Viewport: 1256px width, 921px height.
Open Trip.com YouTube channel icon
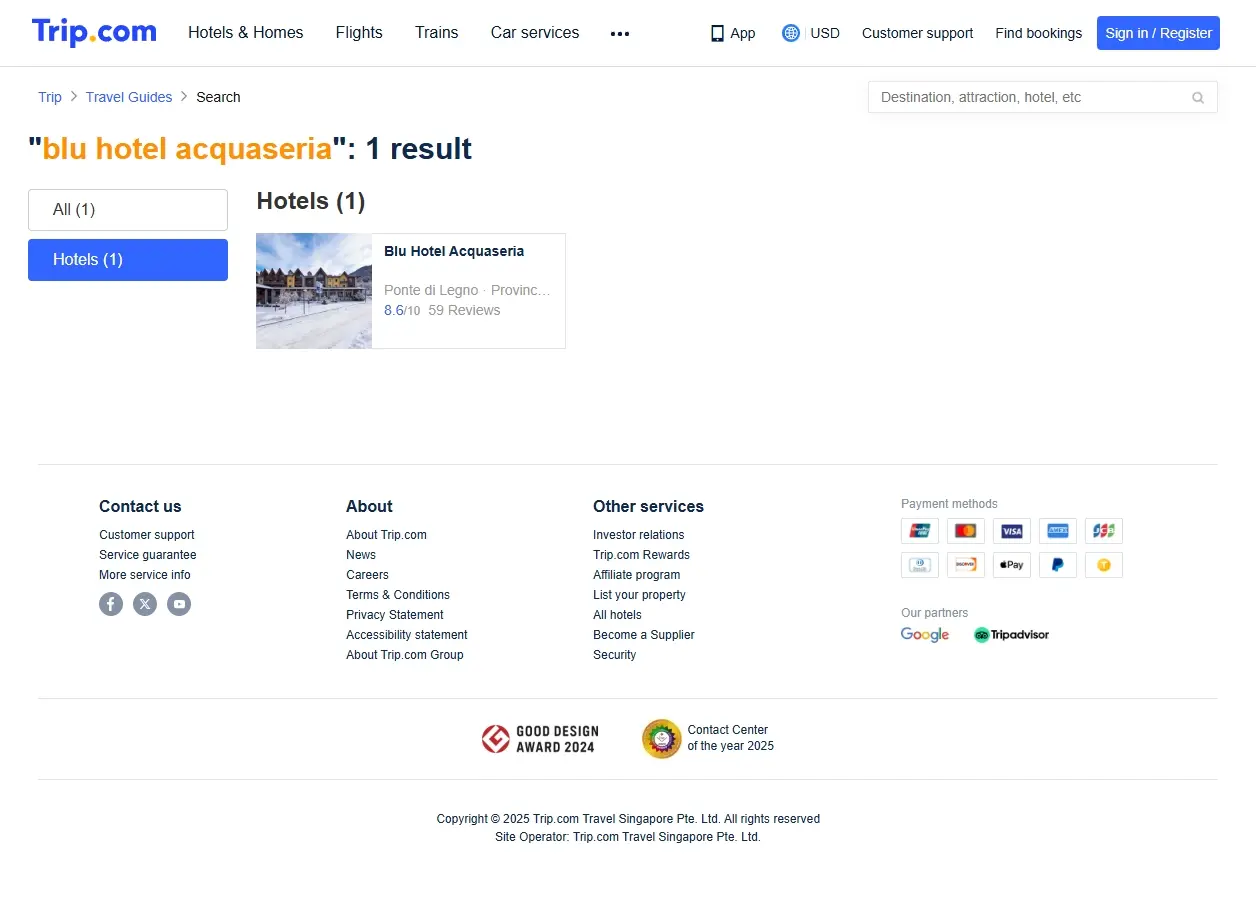(x=179, y=604)
